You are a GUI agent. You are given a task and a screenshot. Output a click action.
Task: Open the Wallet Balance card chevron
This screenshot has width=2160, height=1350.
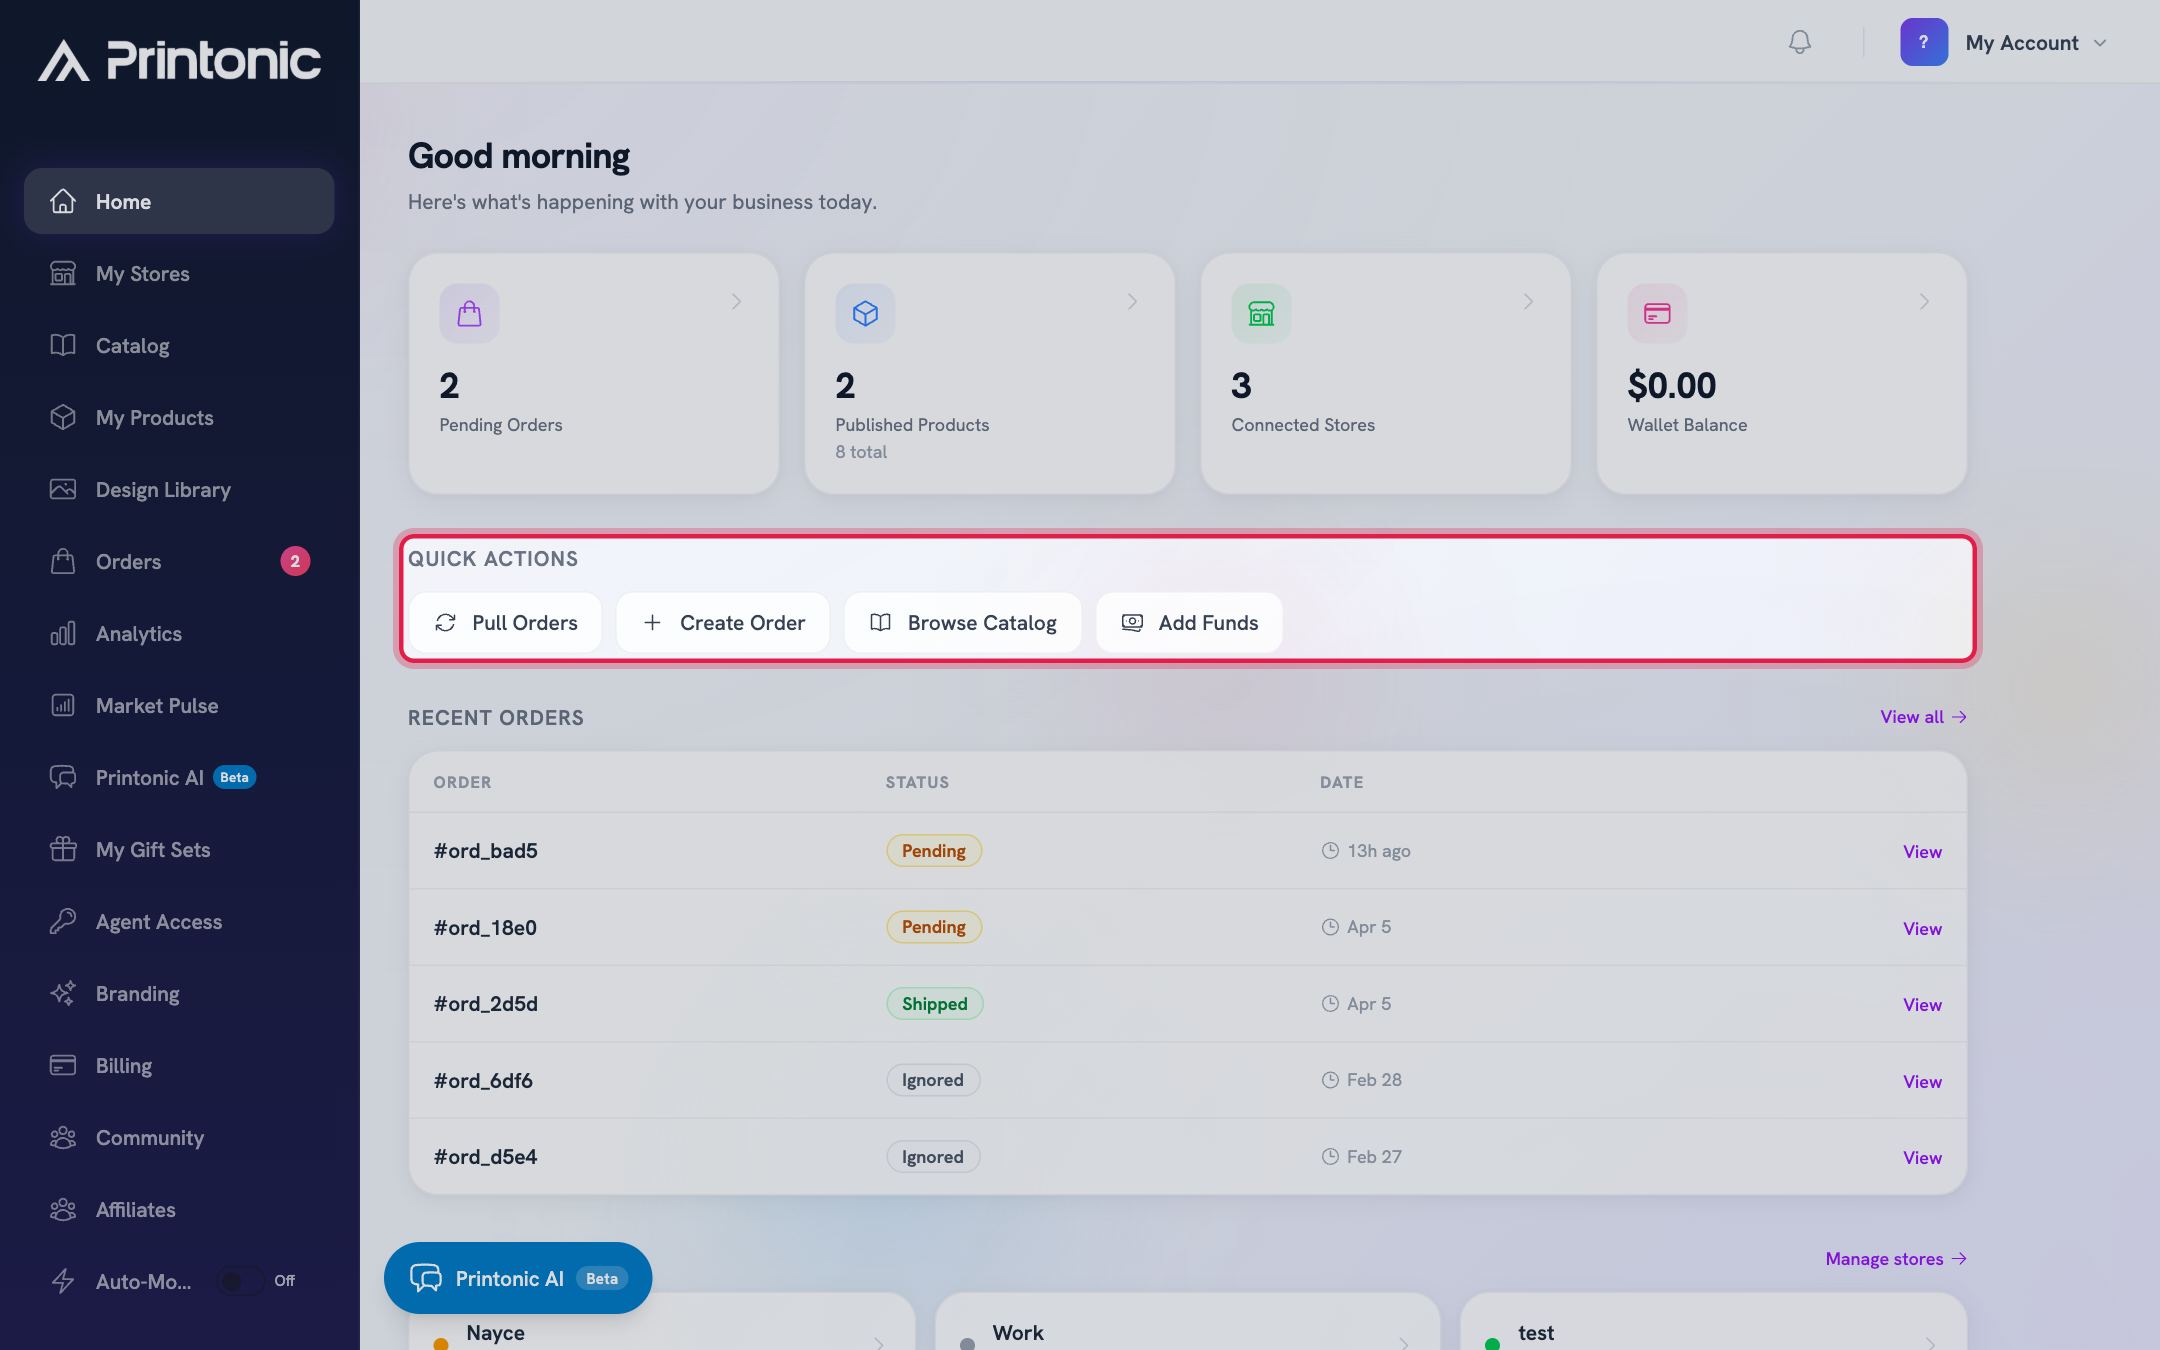point(1924,301)
